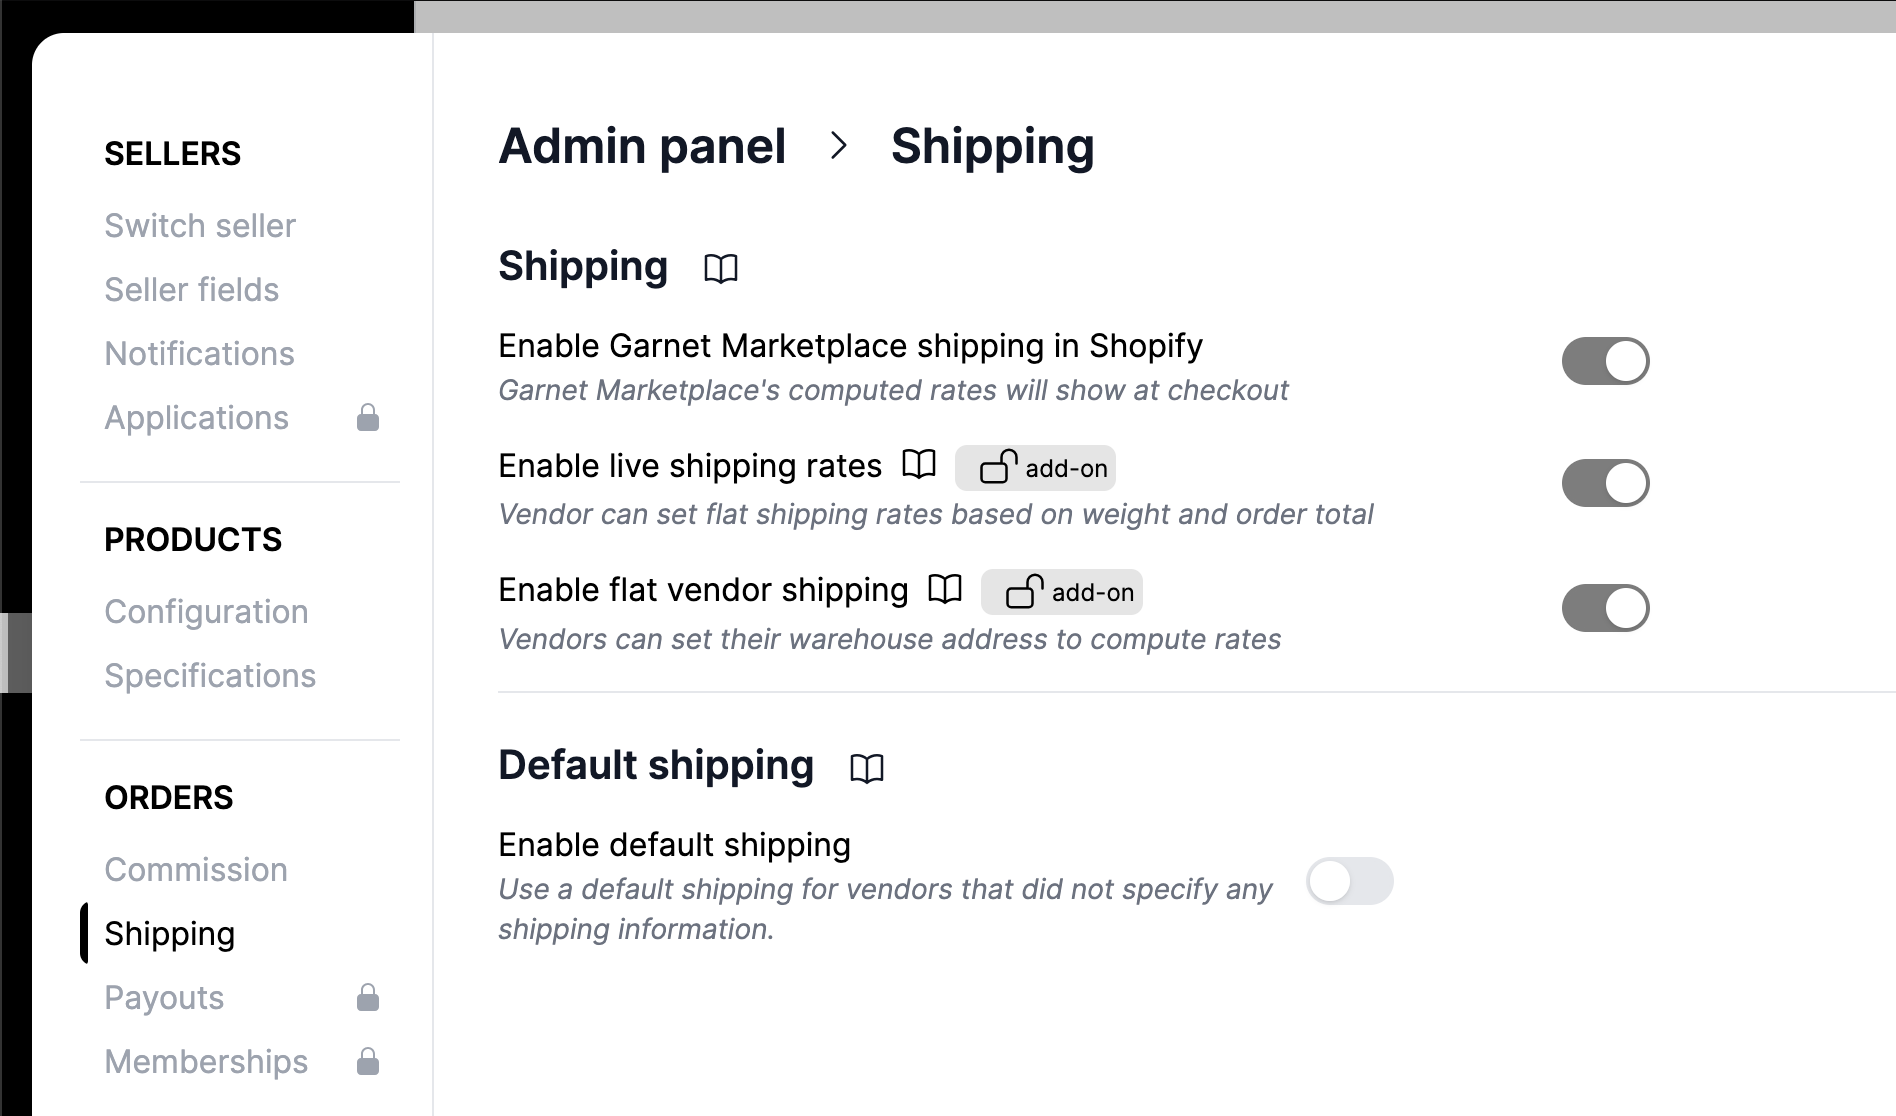Open the Switch seller page

[199, 225]
